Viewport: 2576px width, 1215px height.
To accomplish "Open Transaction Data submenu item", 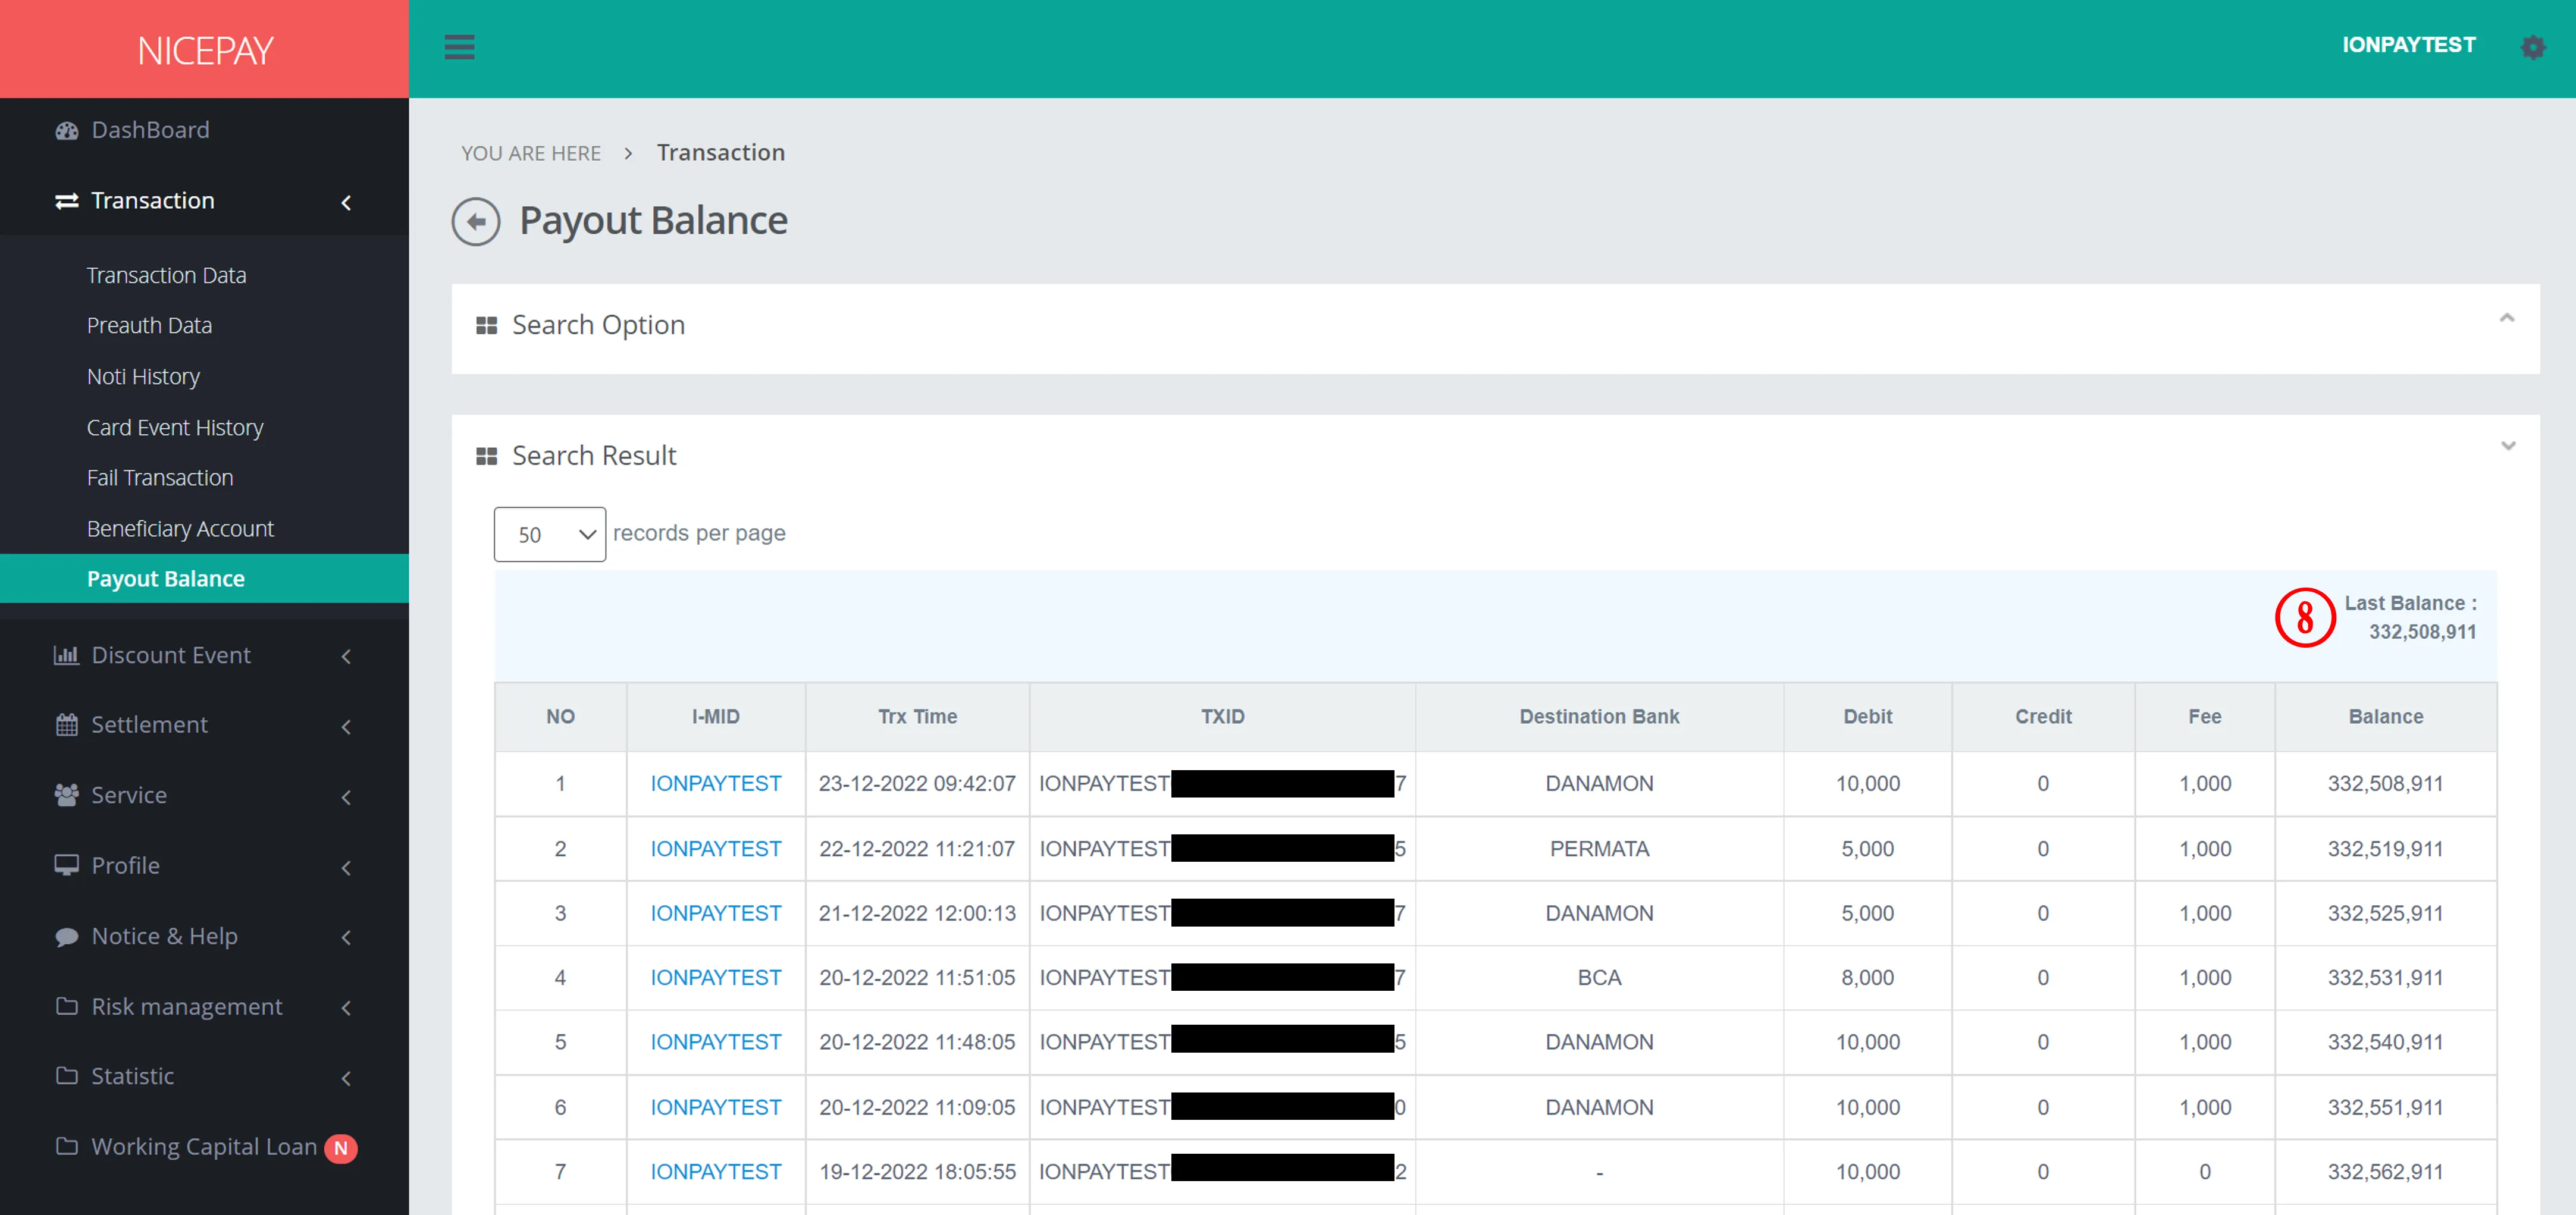I will pos(166,275).
